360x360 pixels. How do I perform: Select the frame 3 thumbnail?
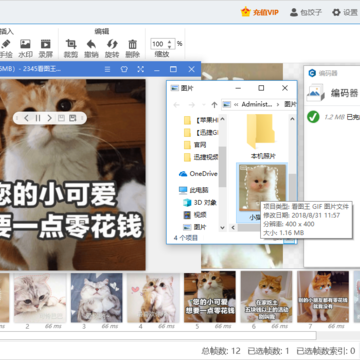tap(96, 298)
